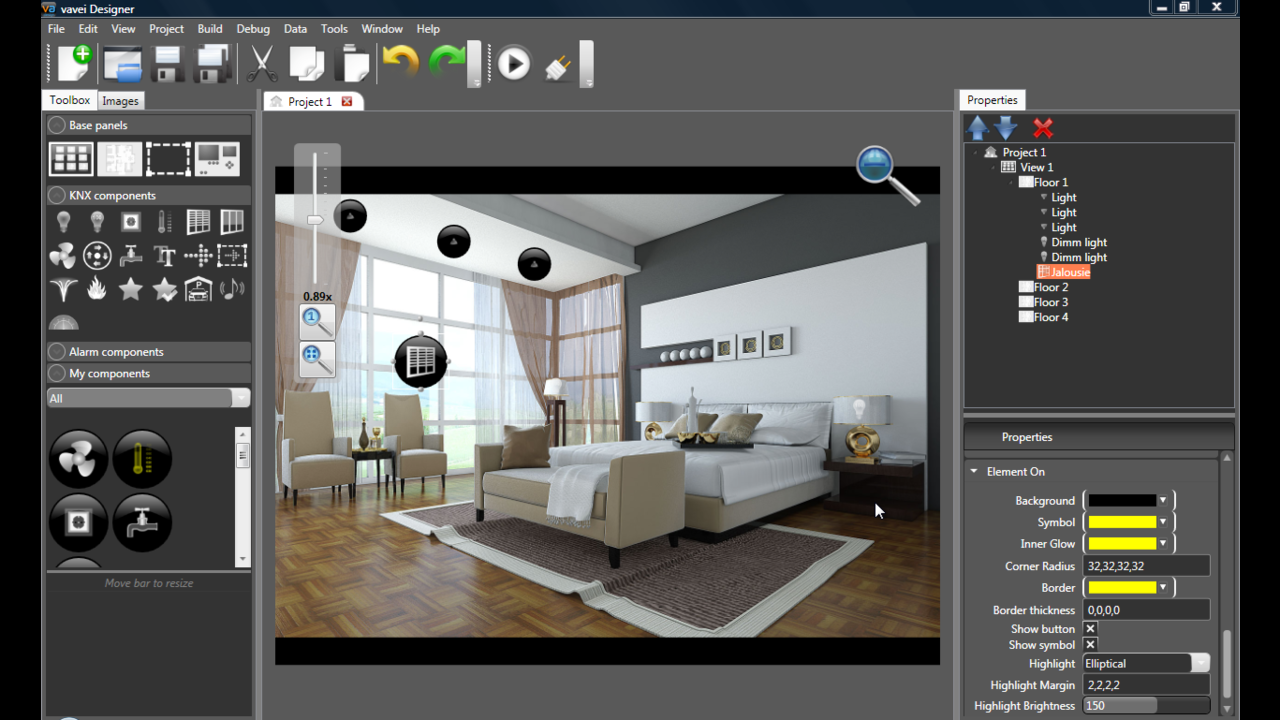Expand the Alarm components section
Image resolution: width=1280 pixels, height=720 pixels.
click(57, 352)
